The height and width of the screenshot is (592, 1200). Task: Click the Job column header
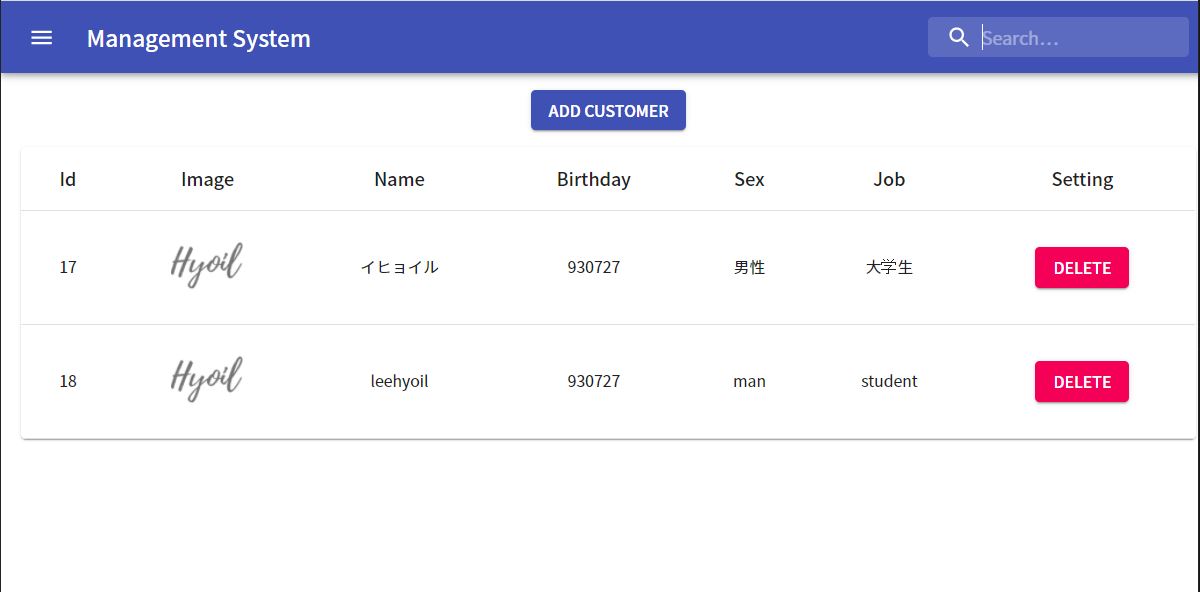pyautogui.click(x=888, y=179)
